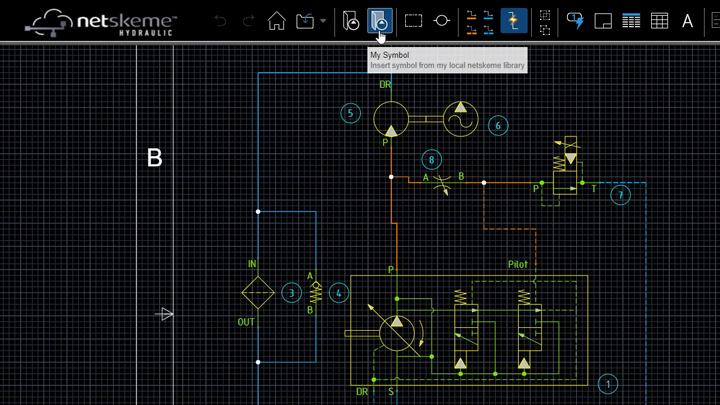Click the 'IN' label above the filter
Screen dimensions: 720x405
tap(252, 264)
